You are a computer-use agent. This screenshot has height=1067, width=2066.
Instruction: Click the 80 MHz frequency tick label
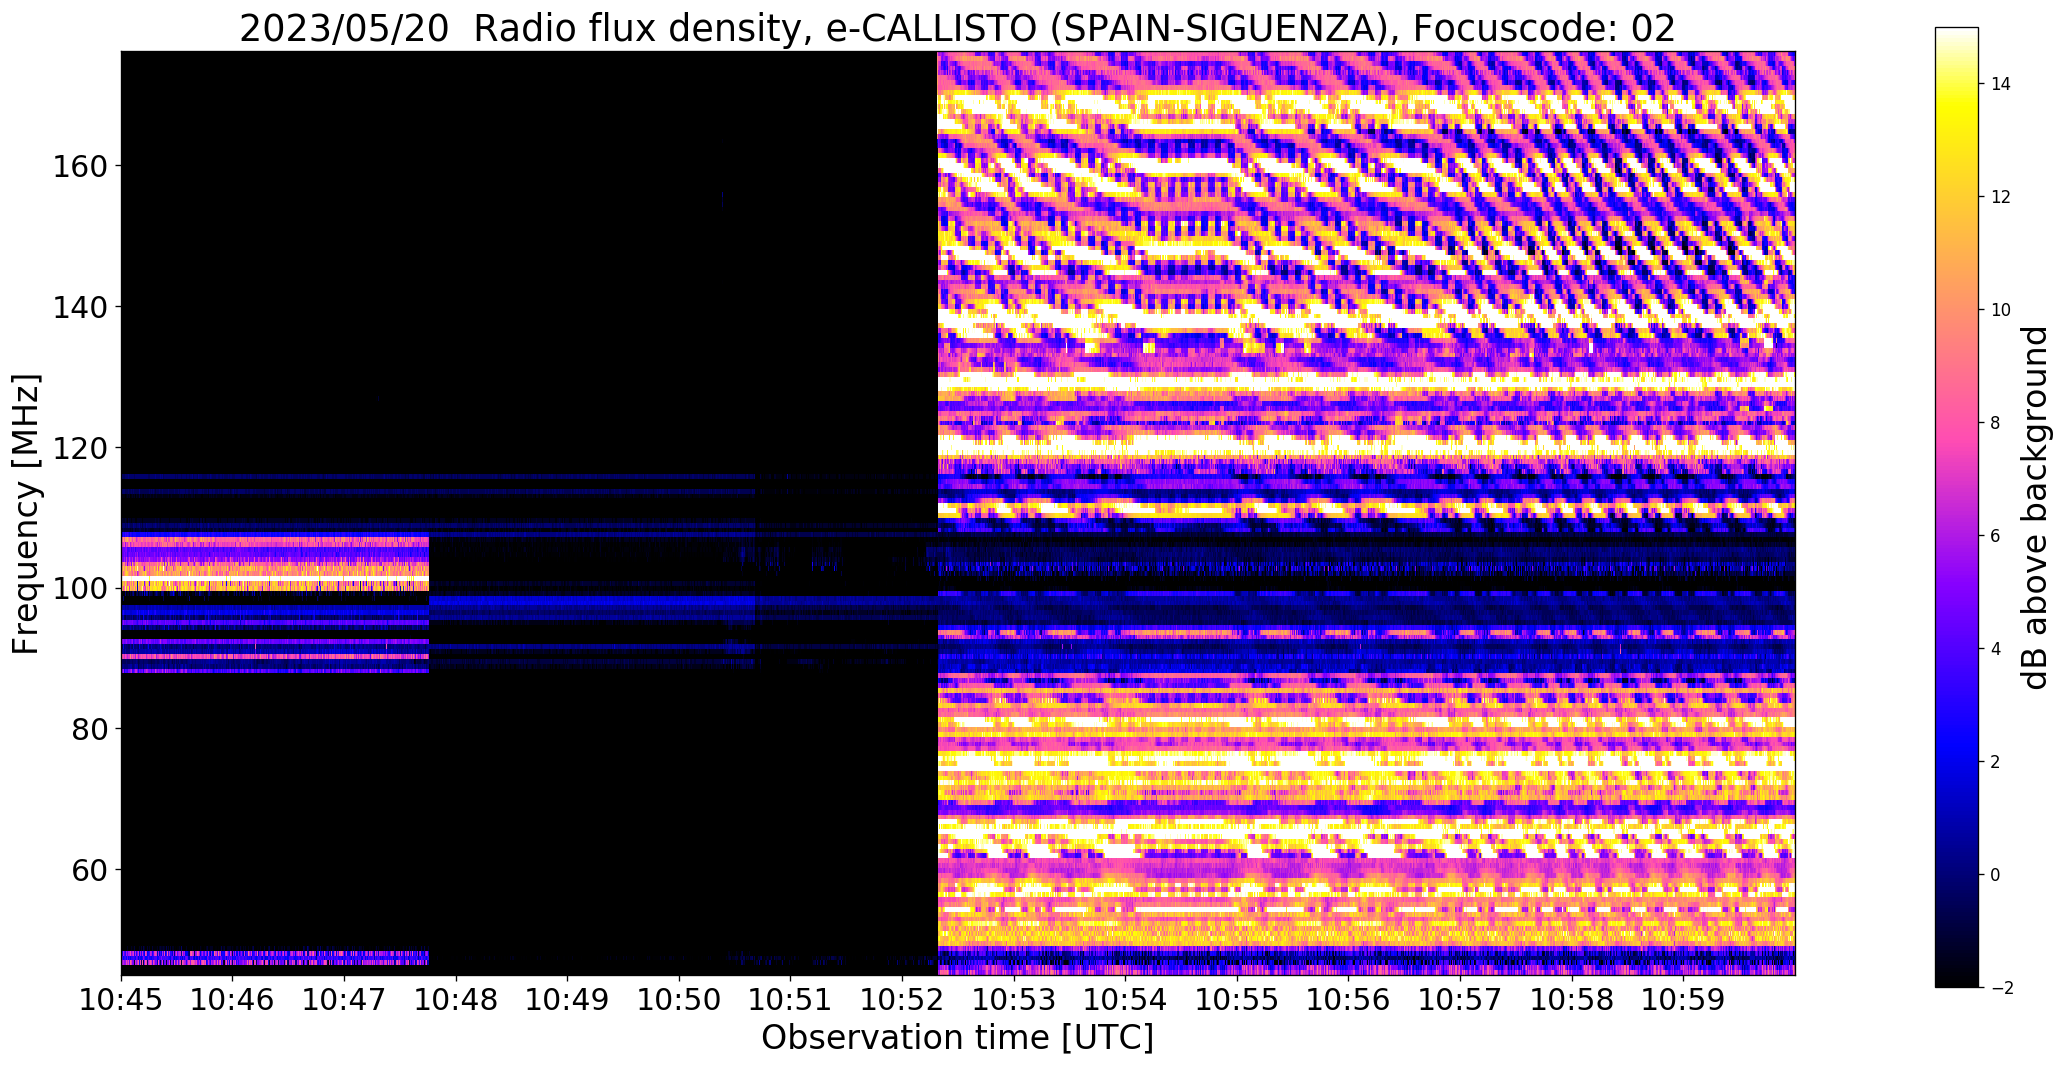tap(88, 729)
